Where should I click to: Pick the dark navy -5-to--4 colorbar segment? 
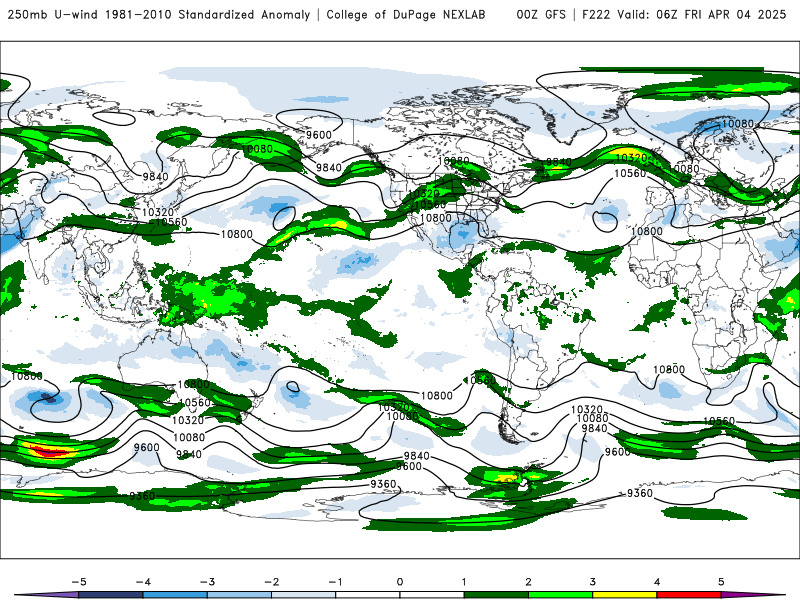pos(111,595)
